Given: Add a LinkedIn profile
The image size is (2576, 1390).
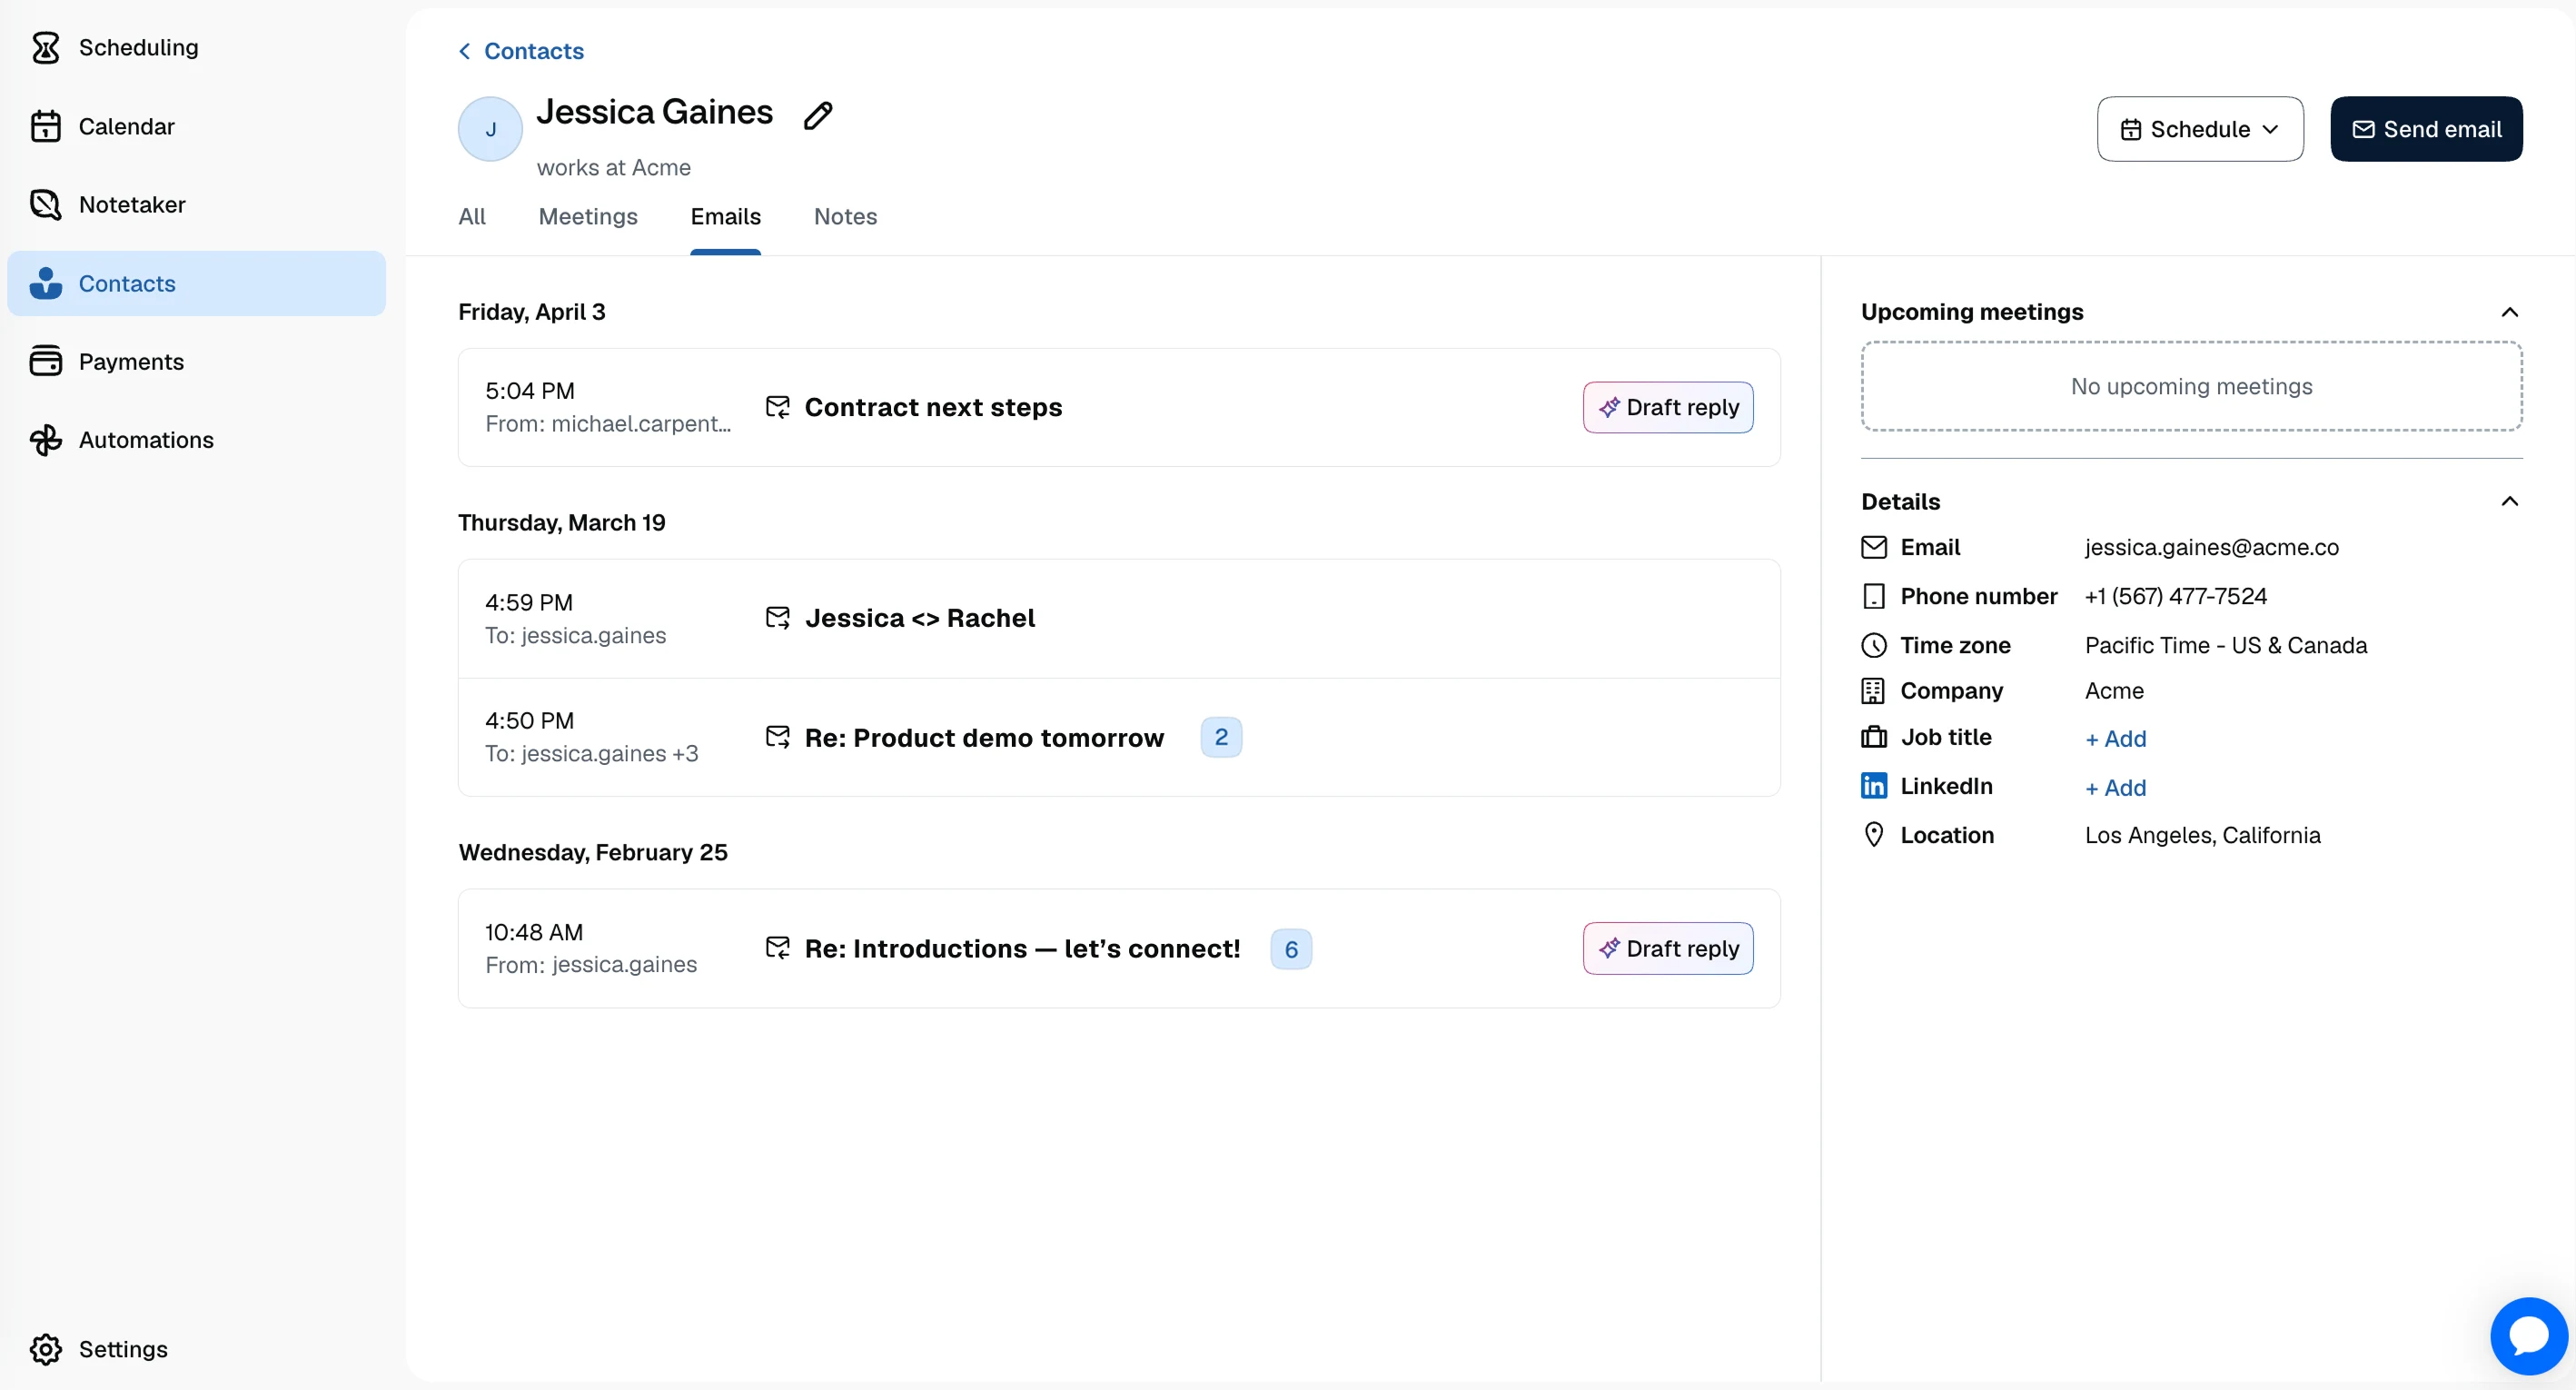Looking at the screenshot, I should coord(2115,787).
